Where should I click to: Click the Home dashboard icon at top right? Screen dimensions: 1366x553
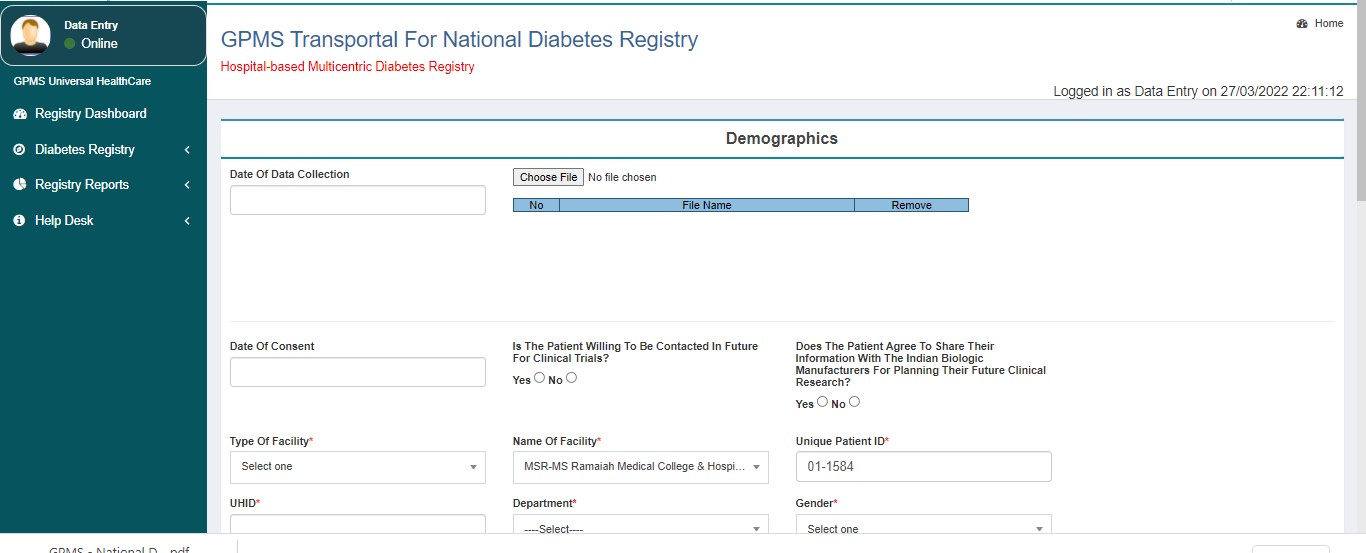click(x=1302, y=24)
